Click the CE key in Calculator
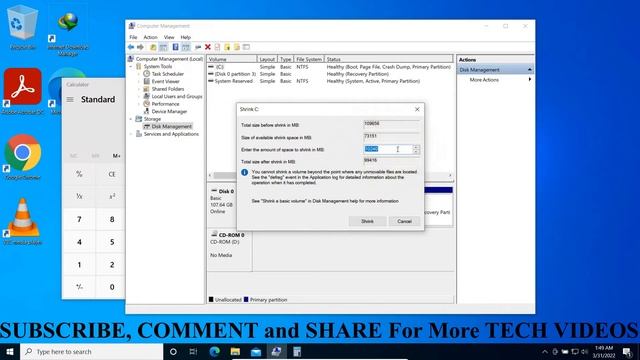Viewport: 640px width, 360px height. tap(112, 174)
